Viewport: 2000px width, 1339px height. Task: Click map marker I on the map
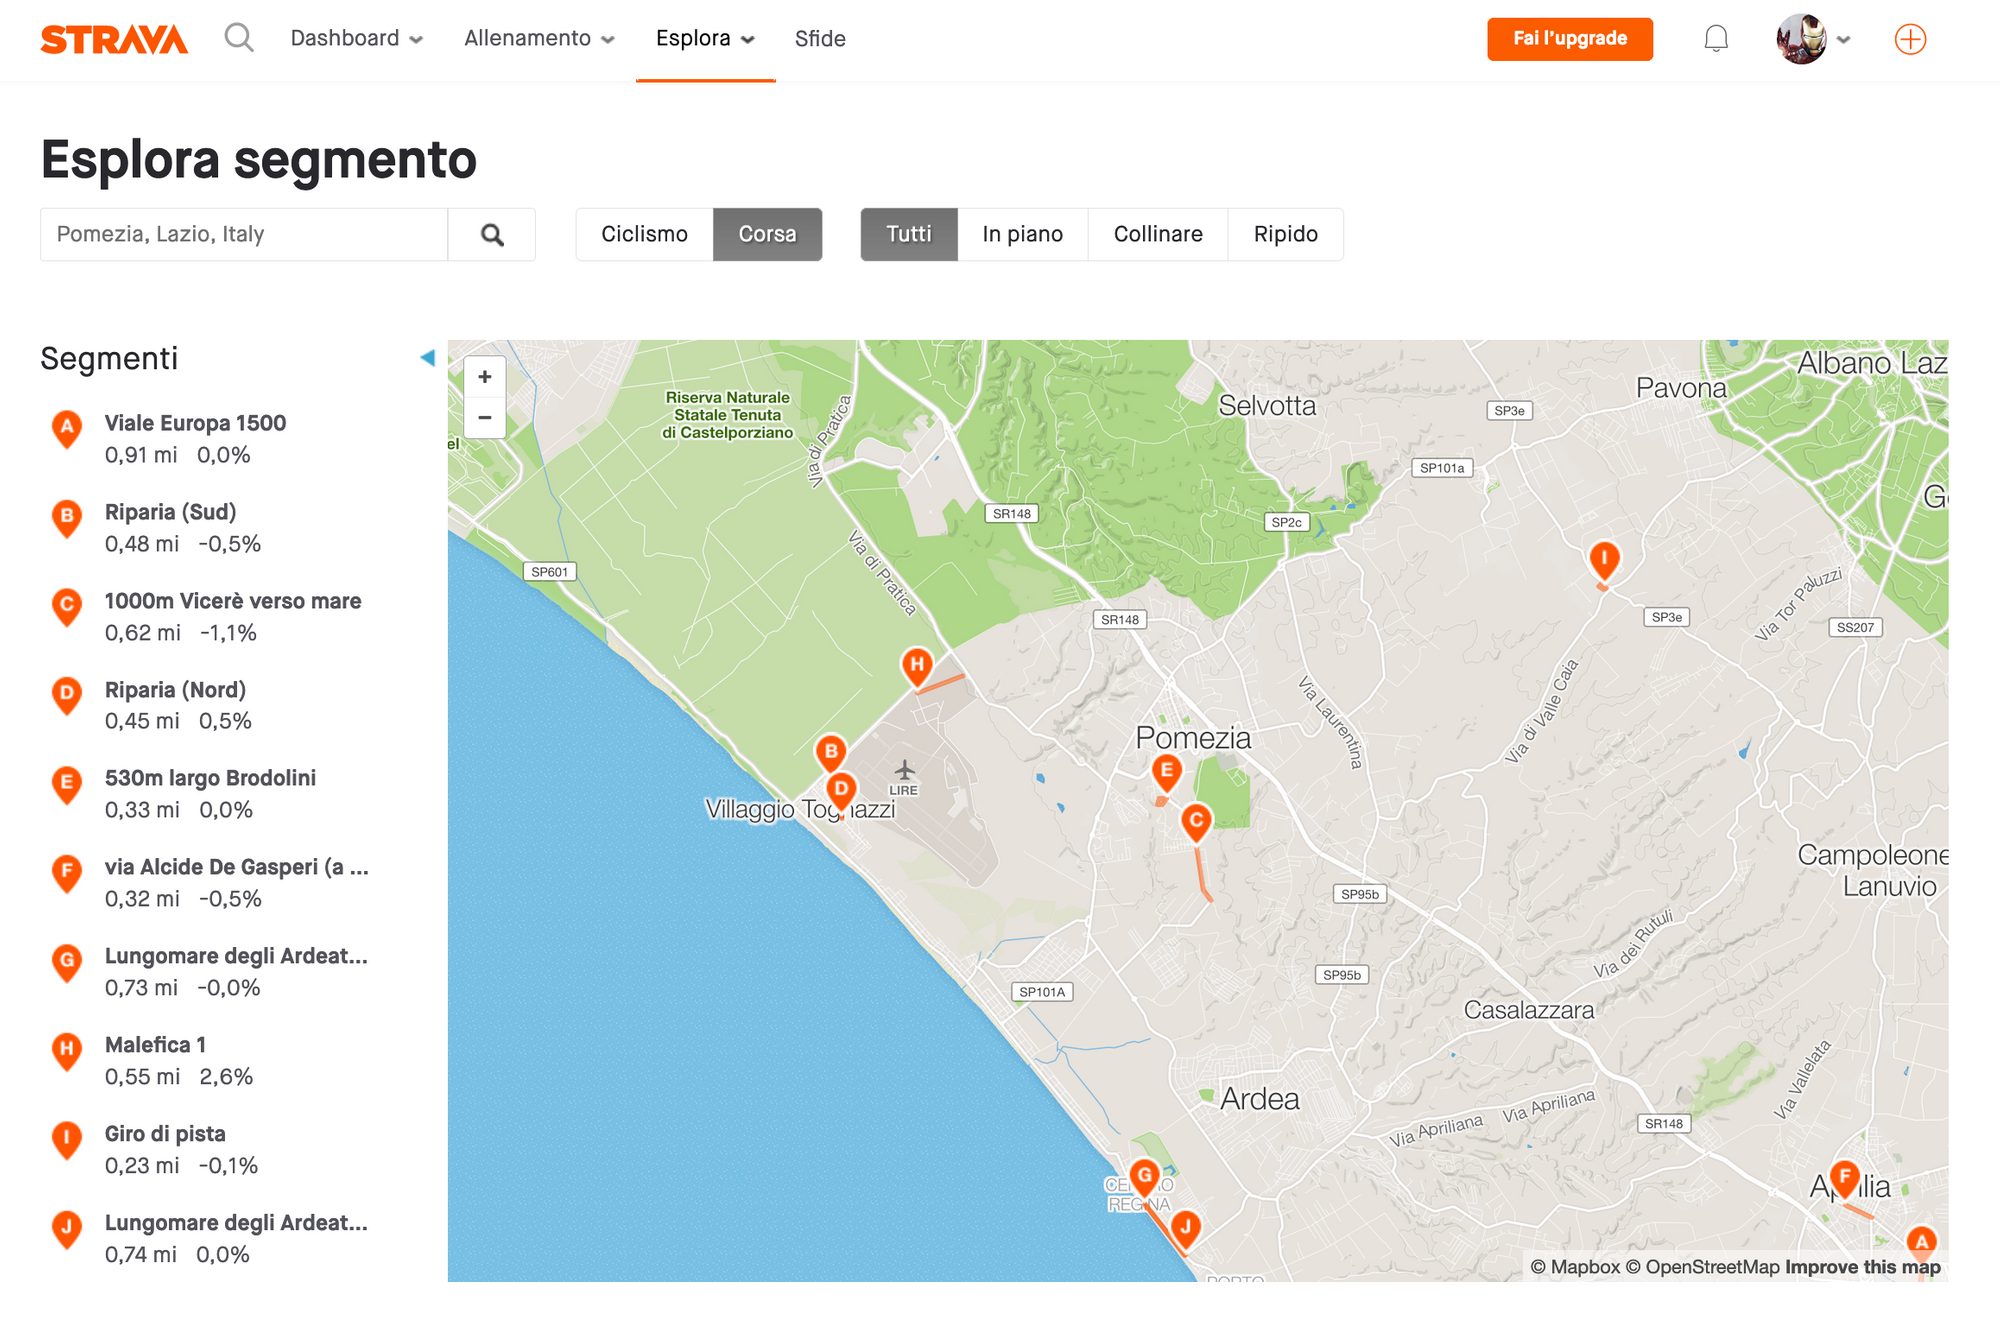tap(1604, 558)
